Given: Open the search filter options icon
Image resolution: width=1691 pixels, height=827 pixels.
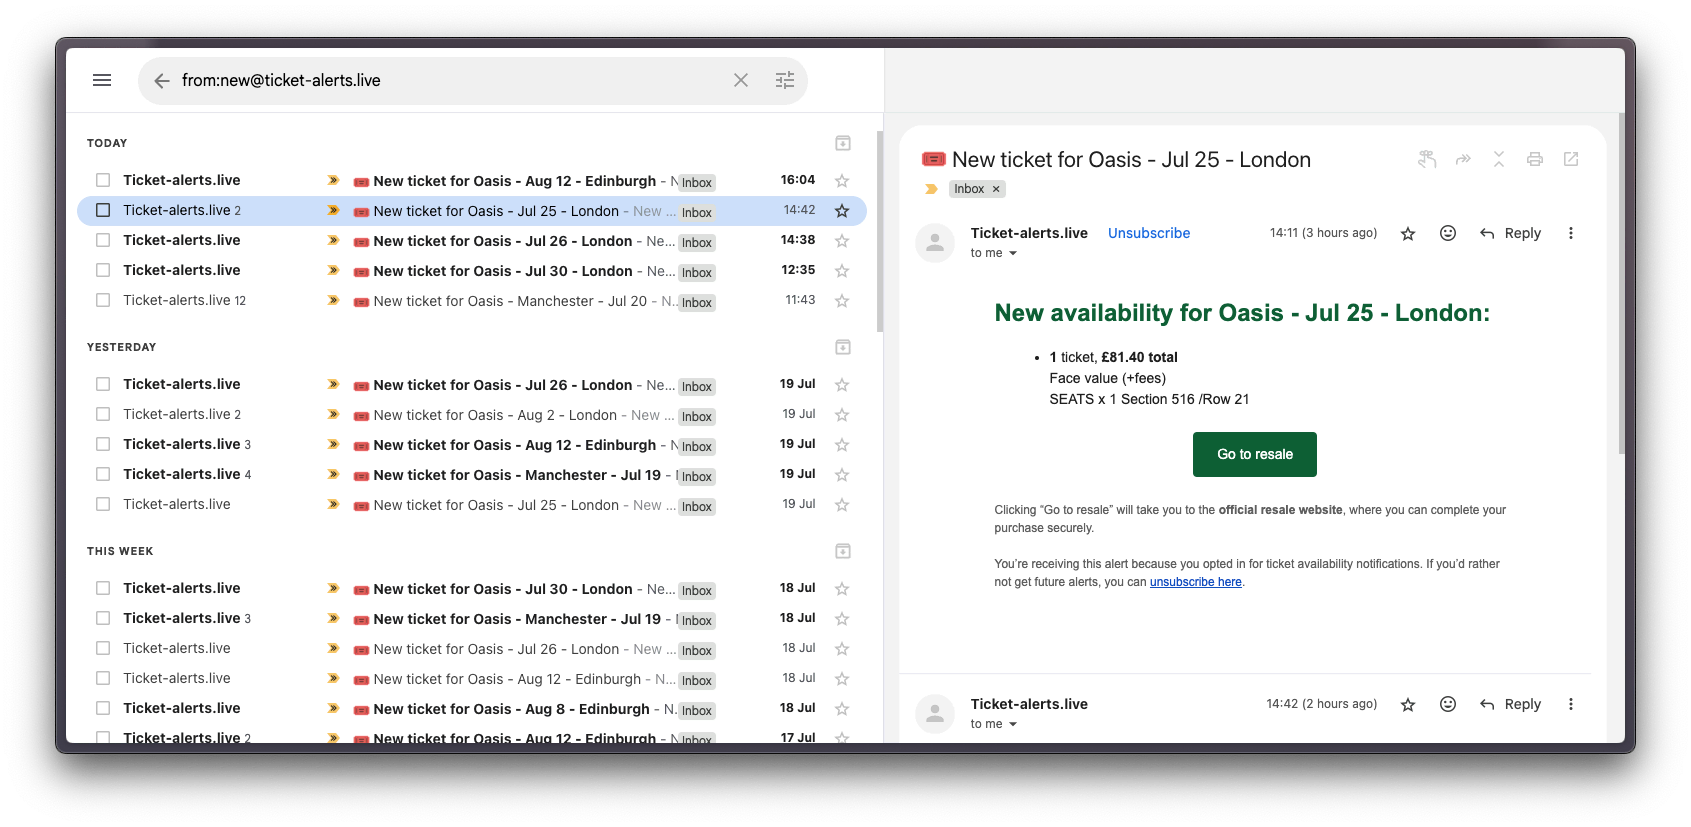Looking at the screenshot, I should click(x=785, y=80).
